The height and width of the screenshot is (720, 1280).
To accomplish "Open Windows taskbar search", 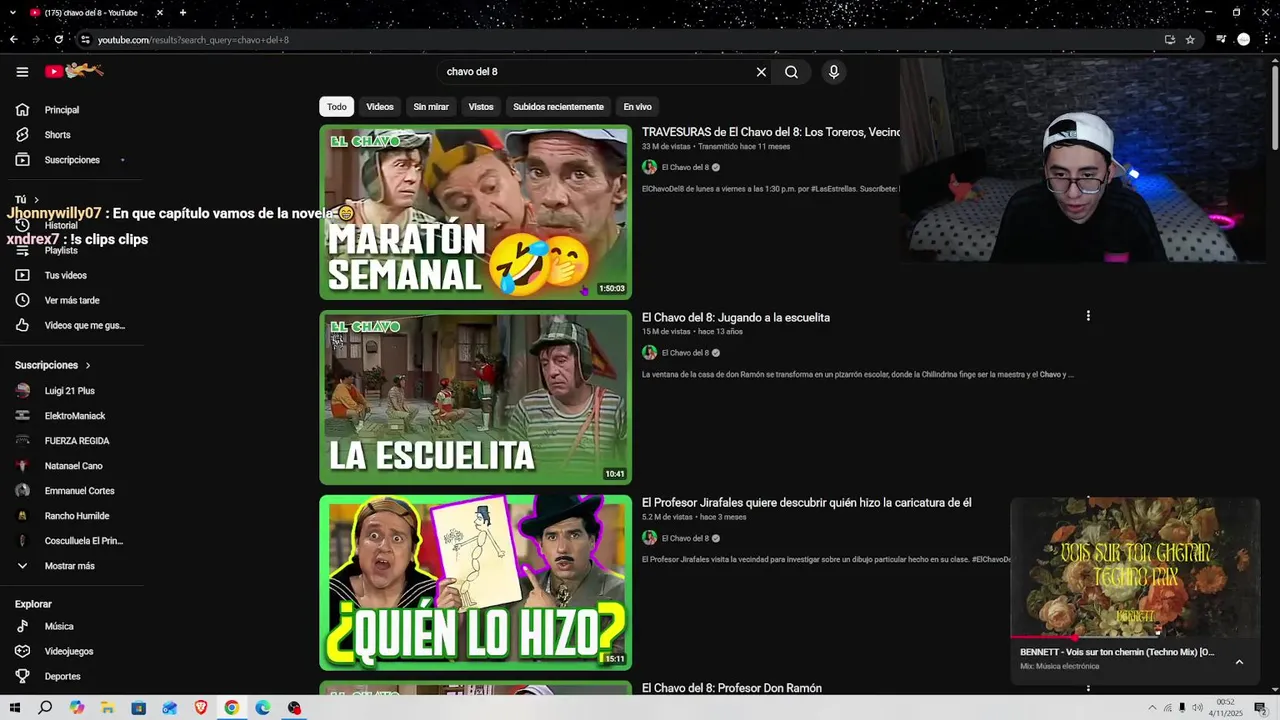I will (45, 708).
